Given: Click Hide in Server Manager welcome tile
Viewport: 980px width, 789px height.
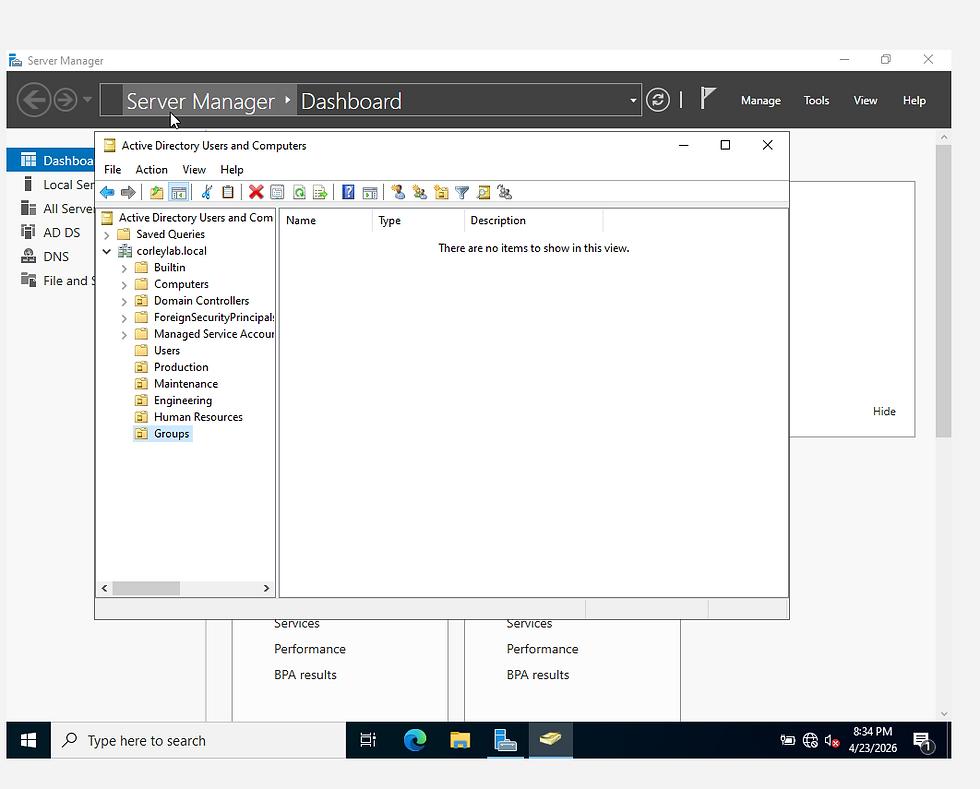Looking at the screenshot, I should pos(884,411).
